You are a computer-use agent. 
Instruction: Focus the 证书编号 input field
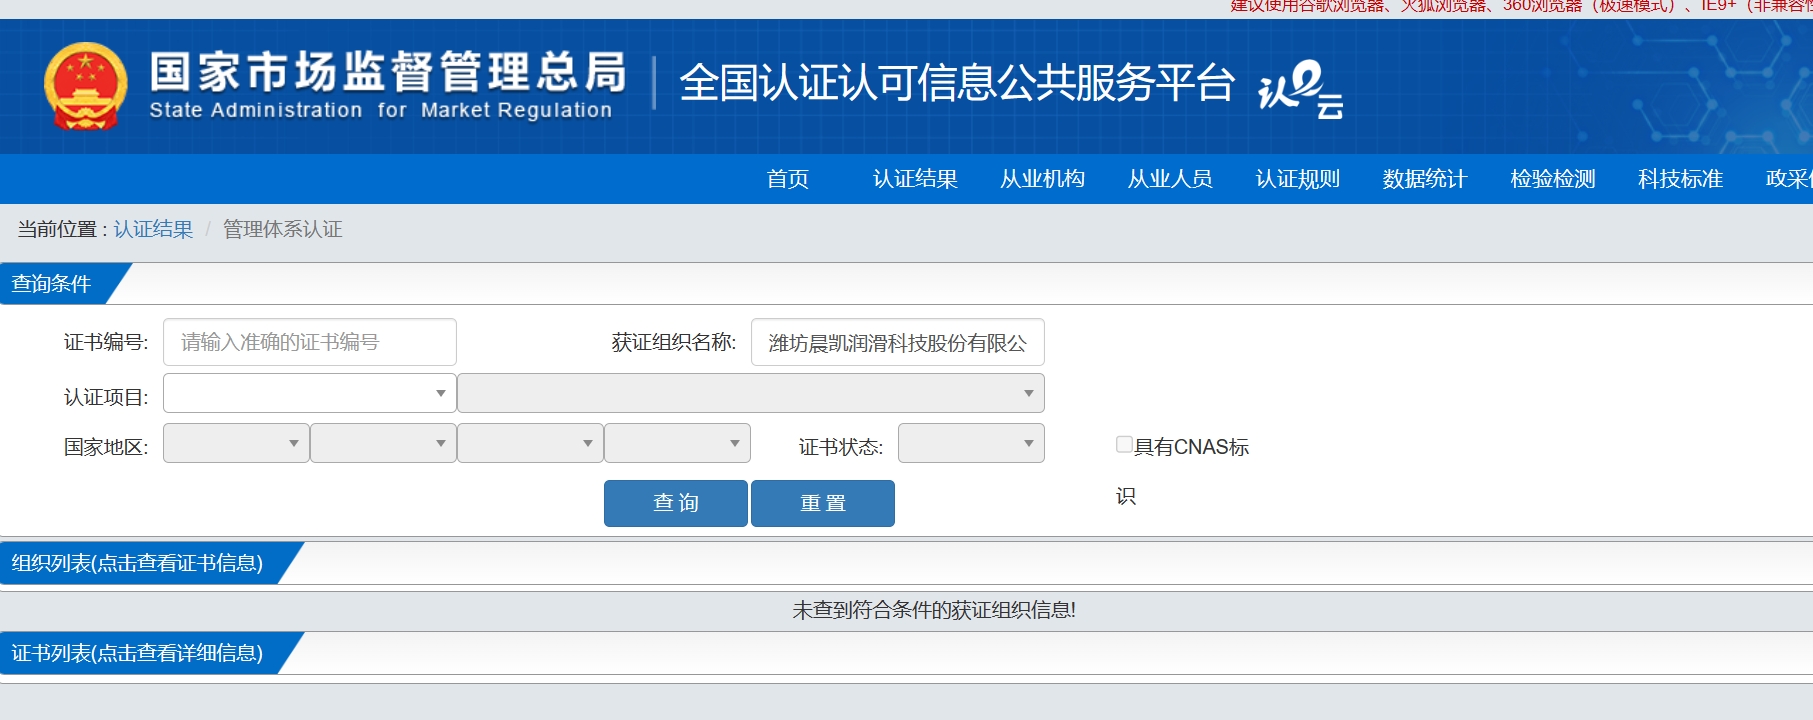(x=310, y=342)
